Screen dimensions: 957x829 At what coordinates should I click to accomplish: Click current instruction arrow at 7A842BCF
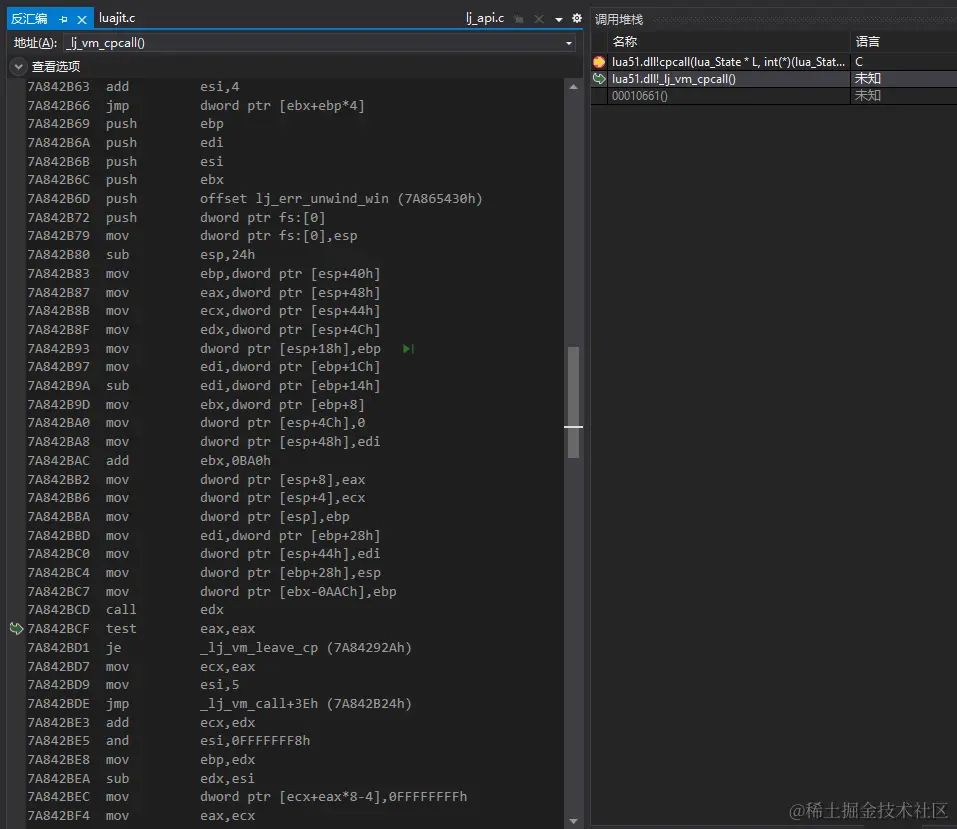point(16,628)
